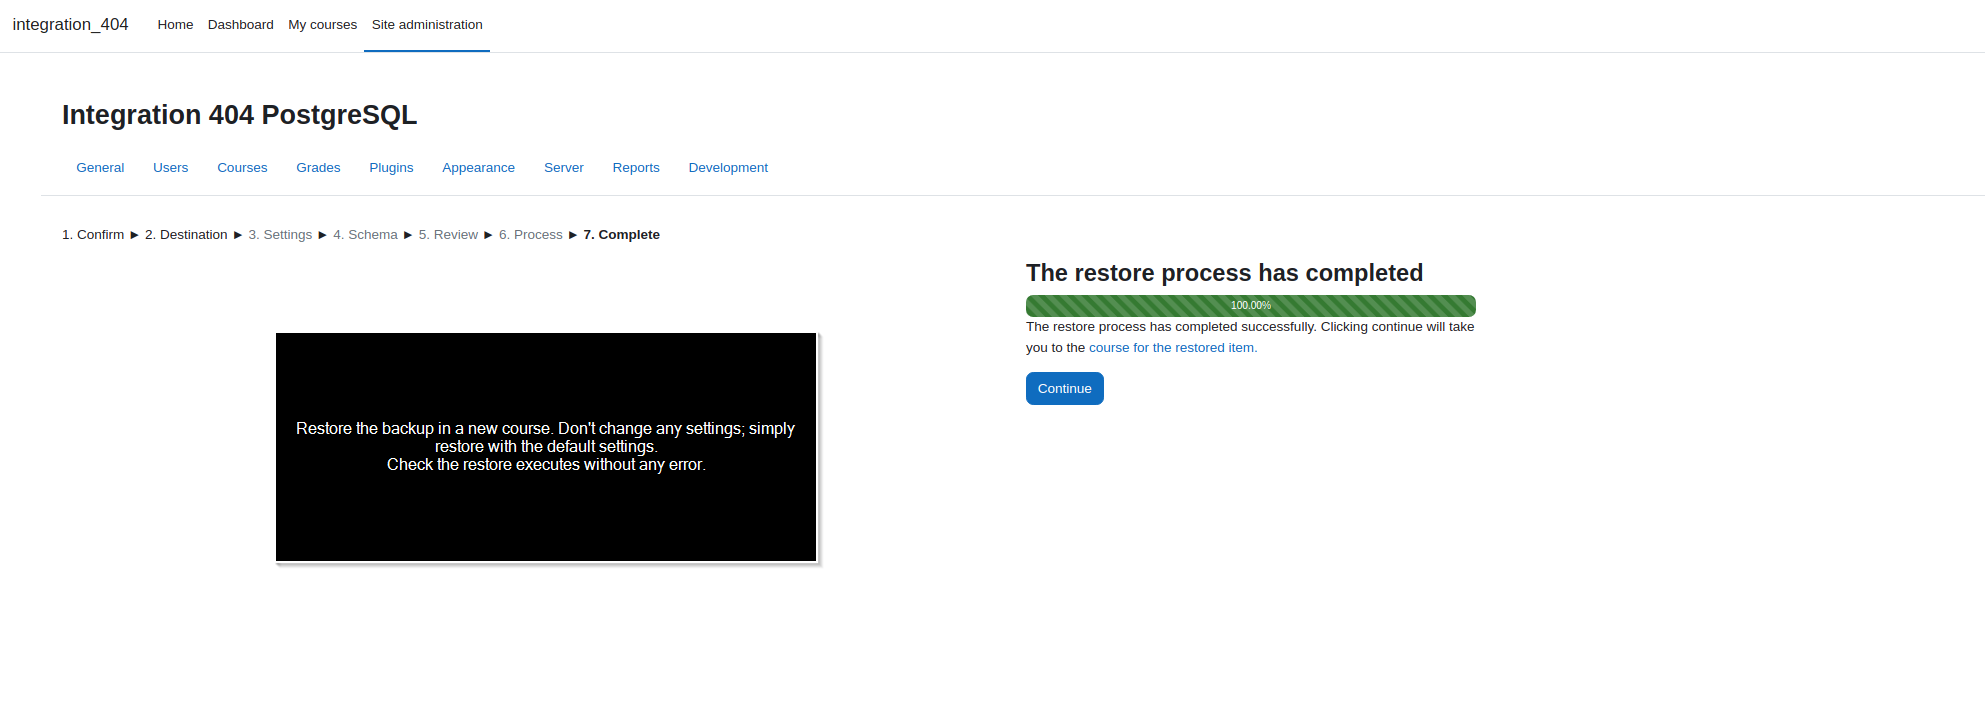Click '1. Confirm' restore step
The height and width of the screenshot is (715, 1985).
(93, 235)
